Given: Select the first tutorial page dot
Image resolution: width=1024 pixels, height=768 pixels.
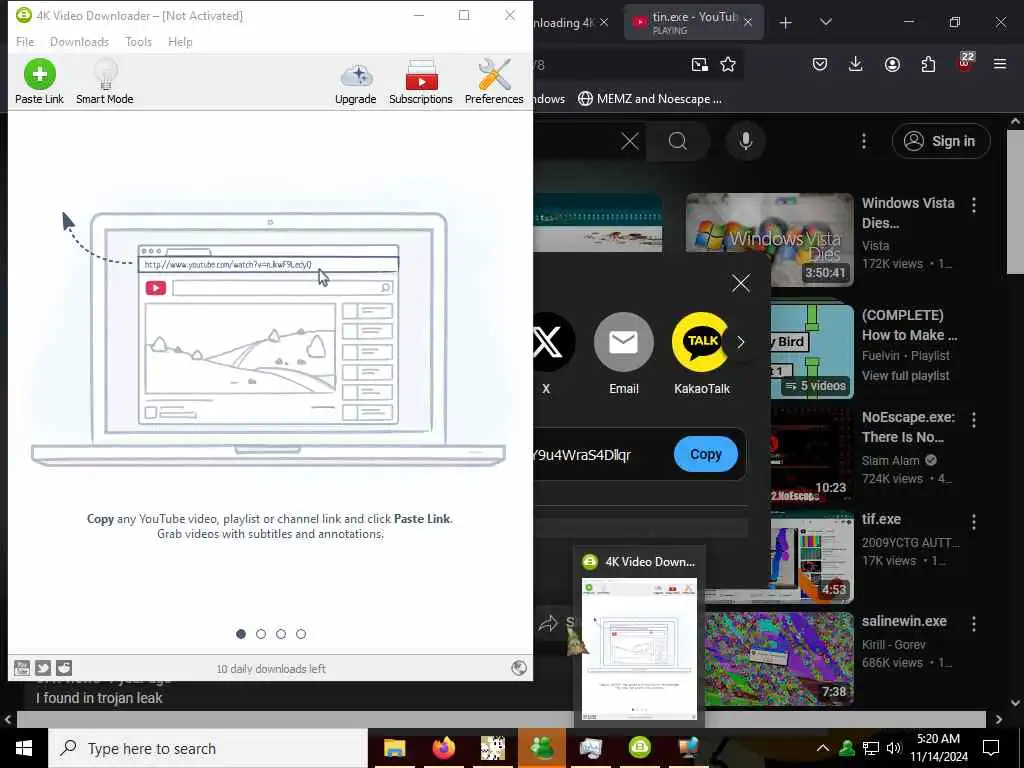Looking at the screenshot, I should point(241,633).
